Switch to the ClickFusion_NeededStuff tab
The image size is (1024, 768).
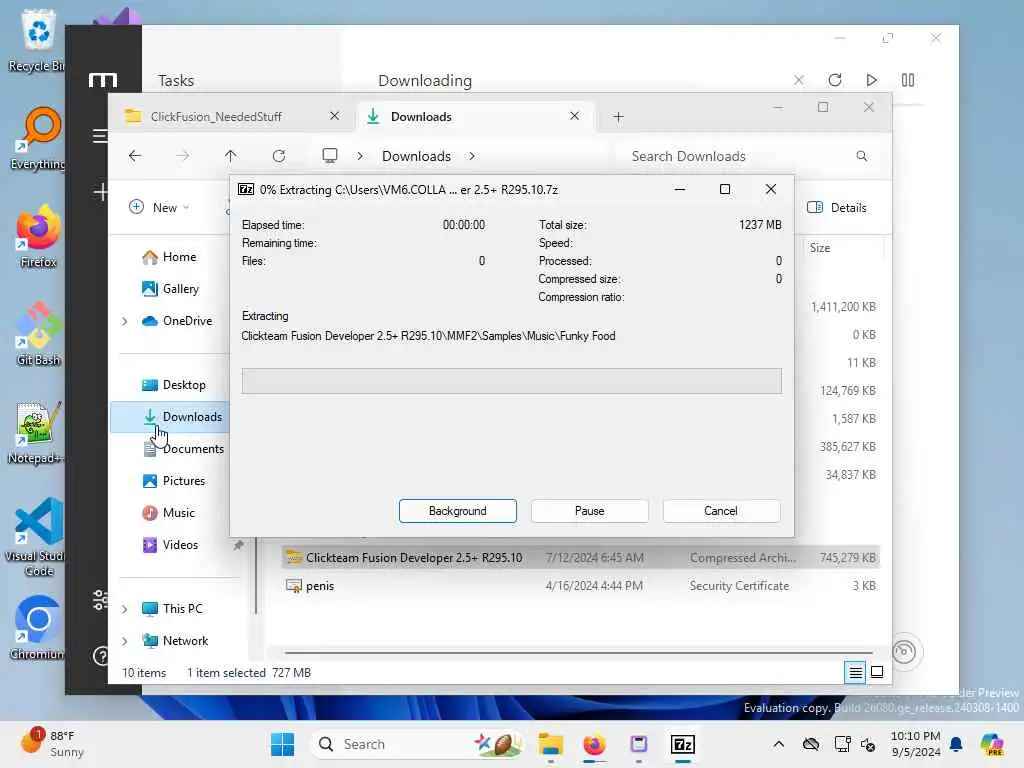point(216,116)
